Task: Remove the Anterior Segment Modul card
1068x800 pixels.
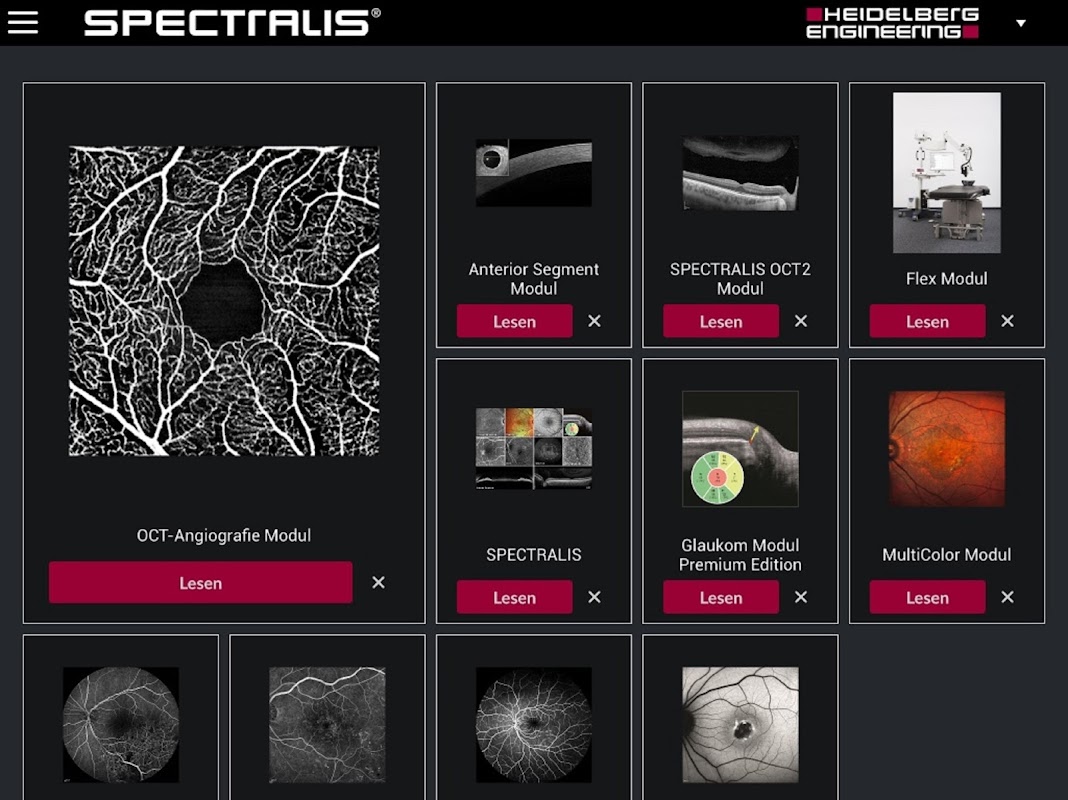Action: click(594, 321)
